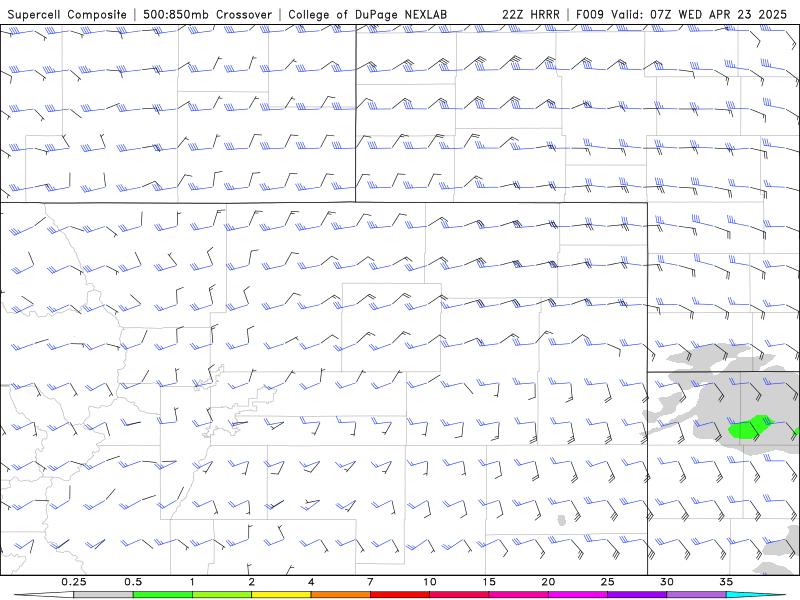The height and width of the screenshot is (600, 800).
Task: Click the magenta 20–25 legend segment
Action: (x=578, y=595)
